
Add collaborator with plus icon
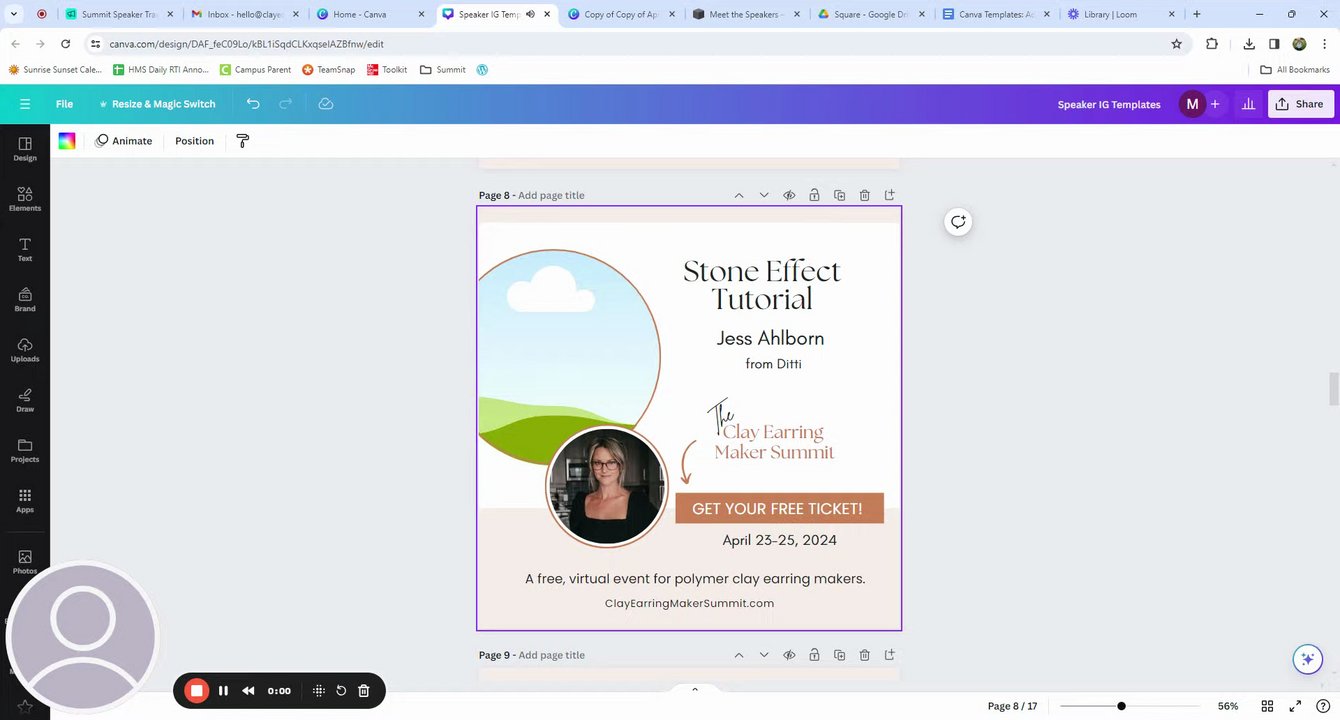1215,104
